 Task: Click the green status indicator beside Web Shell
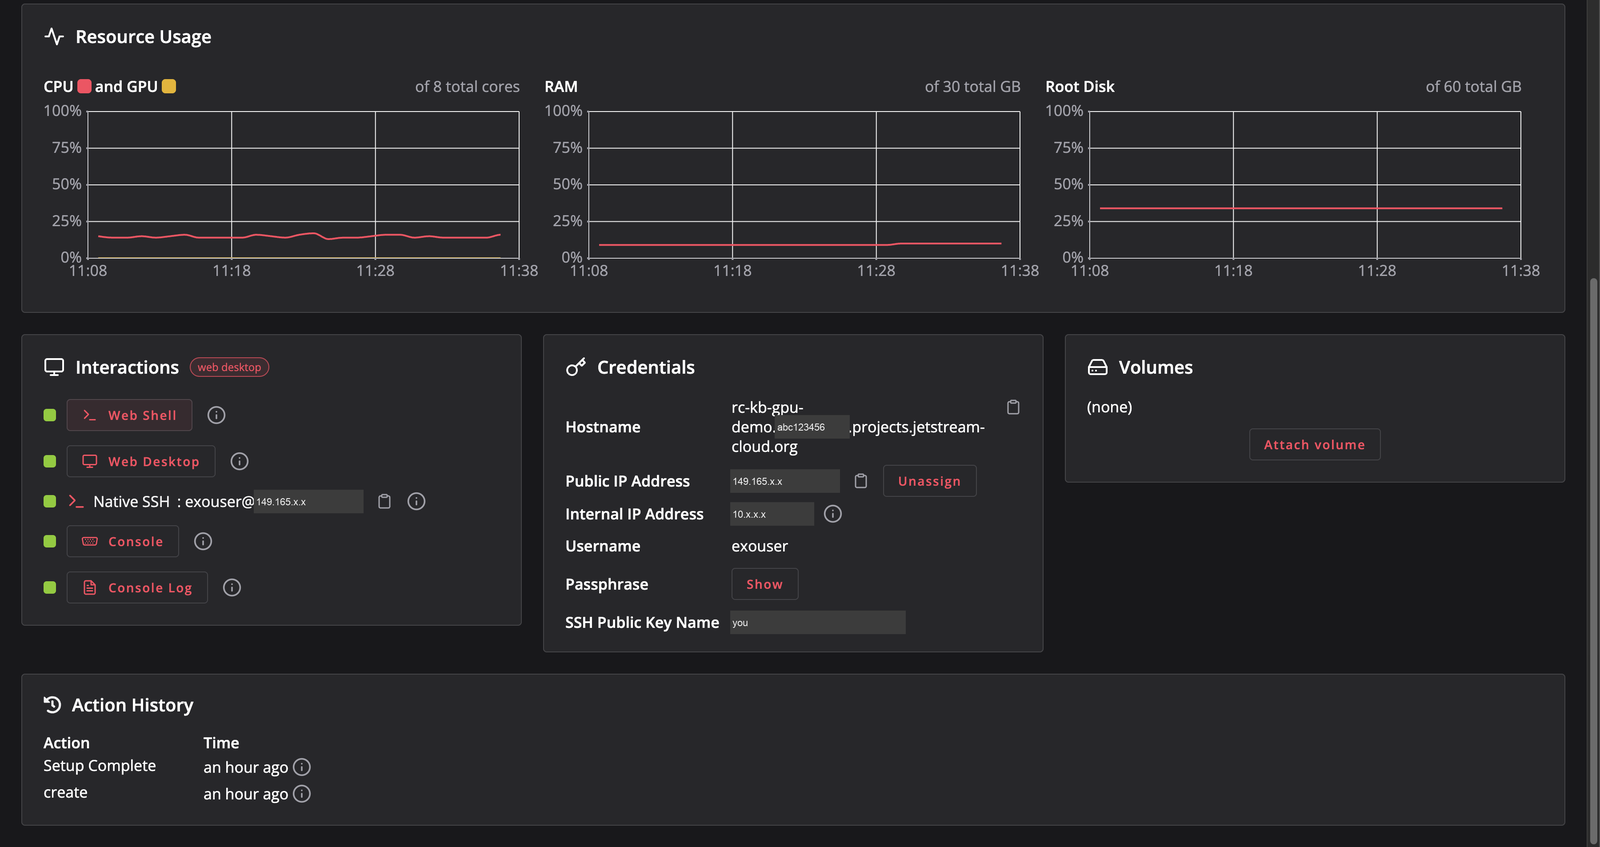[50, 415]
